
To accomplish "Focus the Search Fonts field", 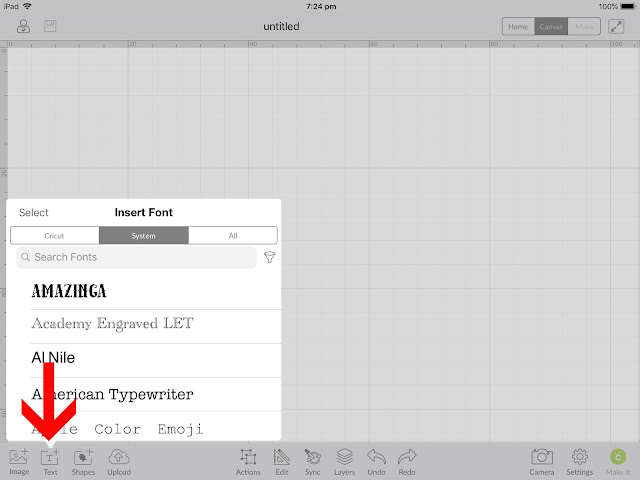I will click(136, 257).
